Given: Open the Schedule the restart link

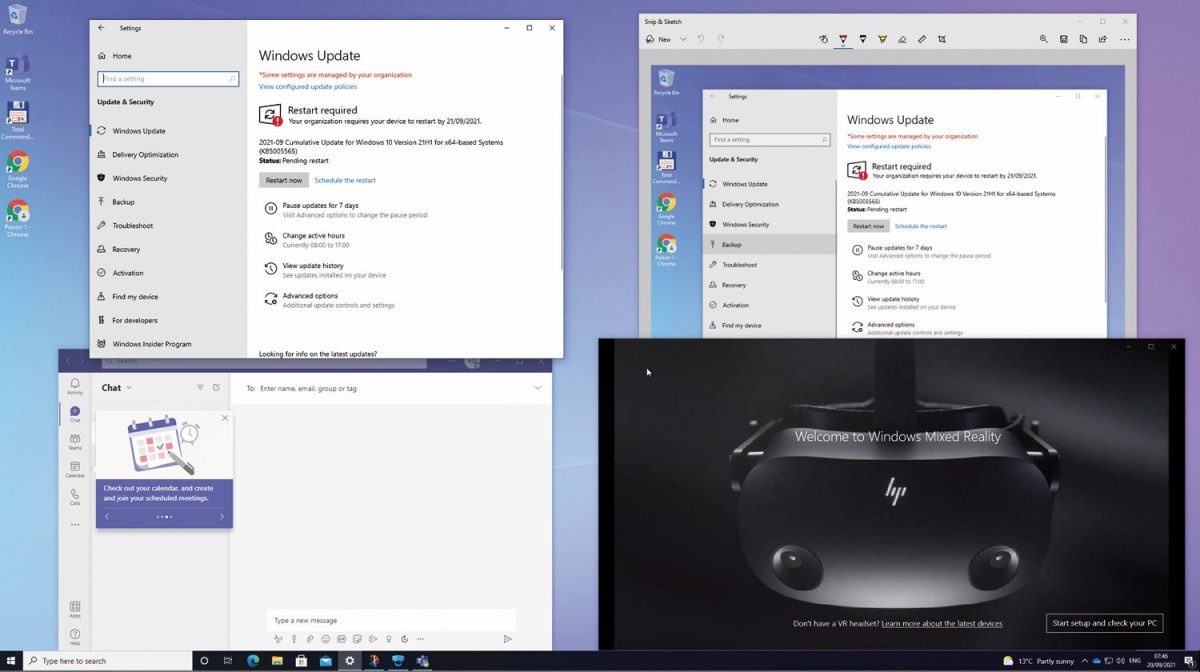Looking at the screenshot, I should tap(345, 180).
